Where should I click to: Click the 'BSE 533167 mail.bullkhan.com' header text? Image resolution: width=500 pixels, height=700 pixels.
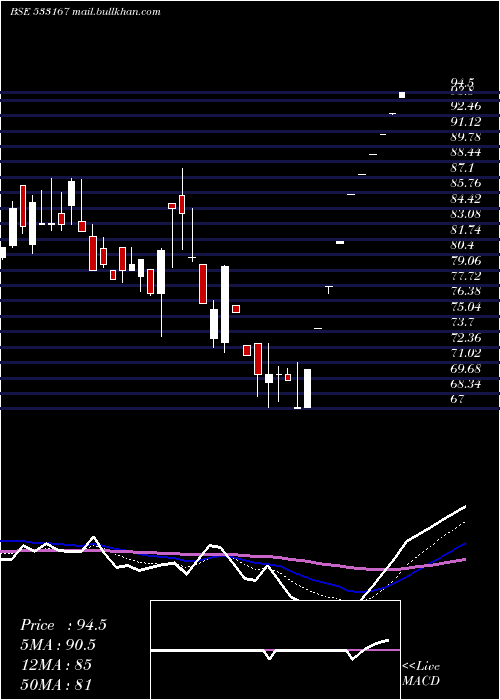point(85,12)
